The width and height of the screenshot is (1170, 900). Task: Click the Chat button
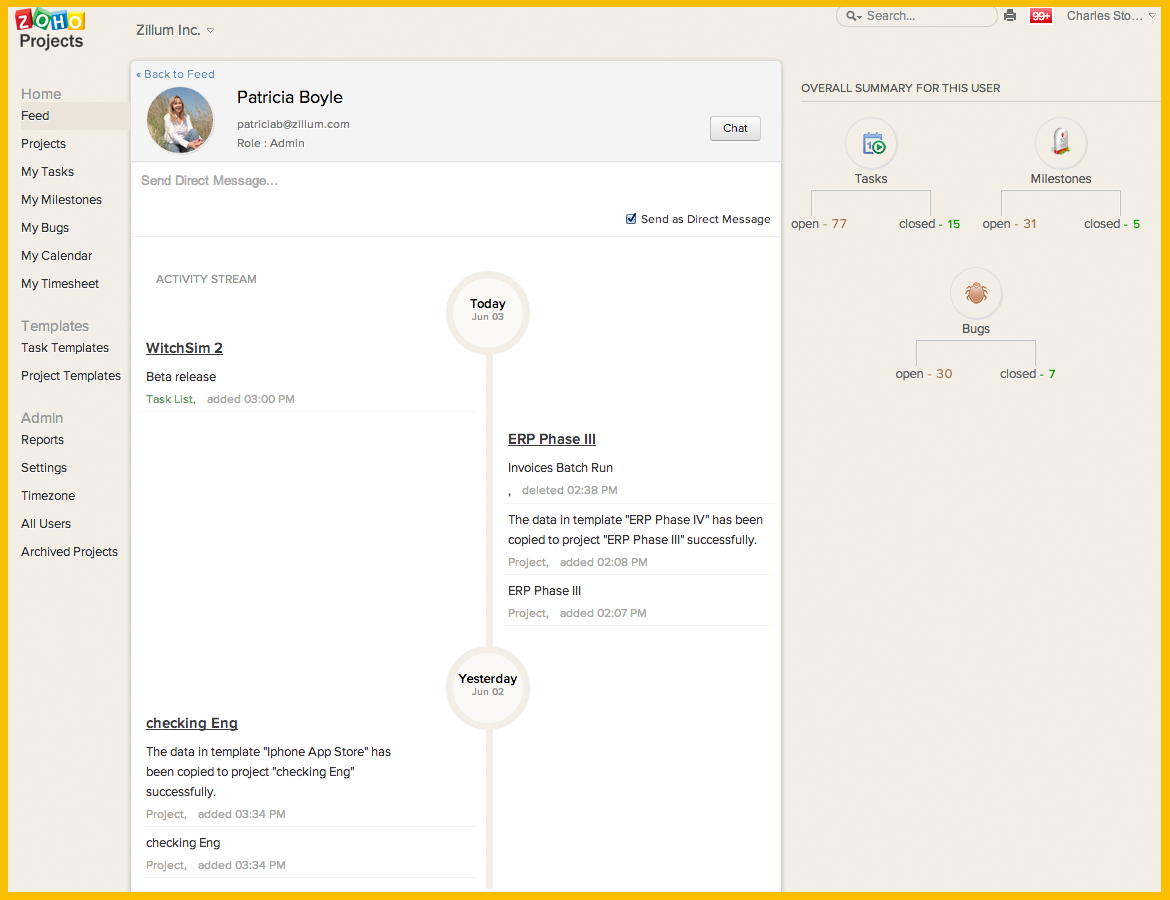[x=734, y=128]
